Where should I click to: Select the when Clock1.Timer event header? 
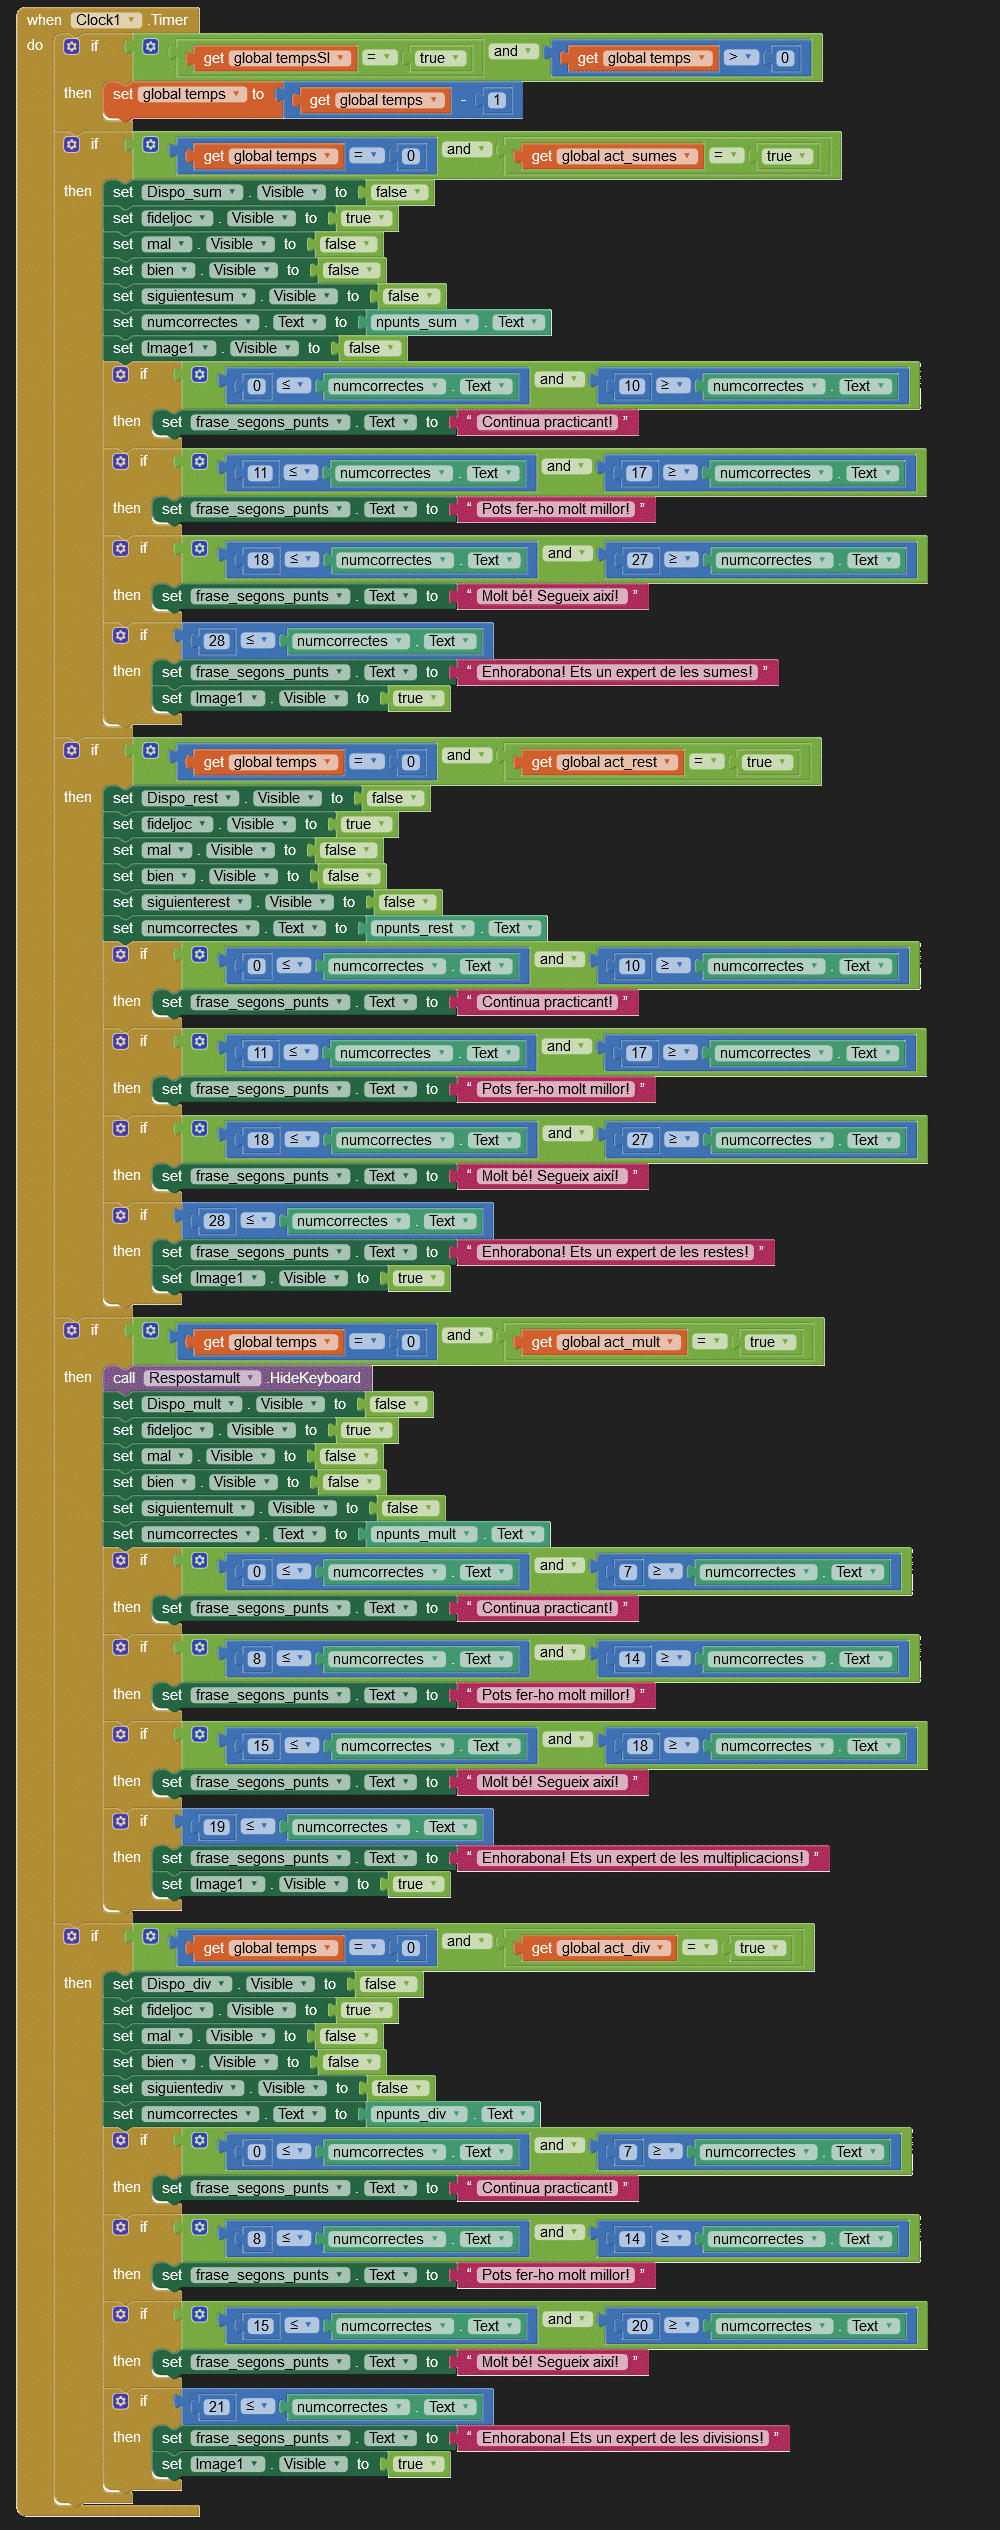(x=43, y=20)
